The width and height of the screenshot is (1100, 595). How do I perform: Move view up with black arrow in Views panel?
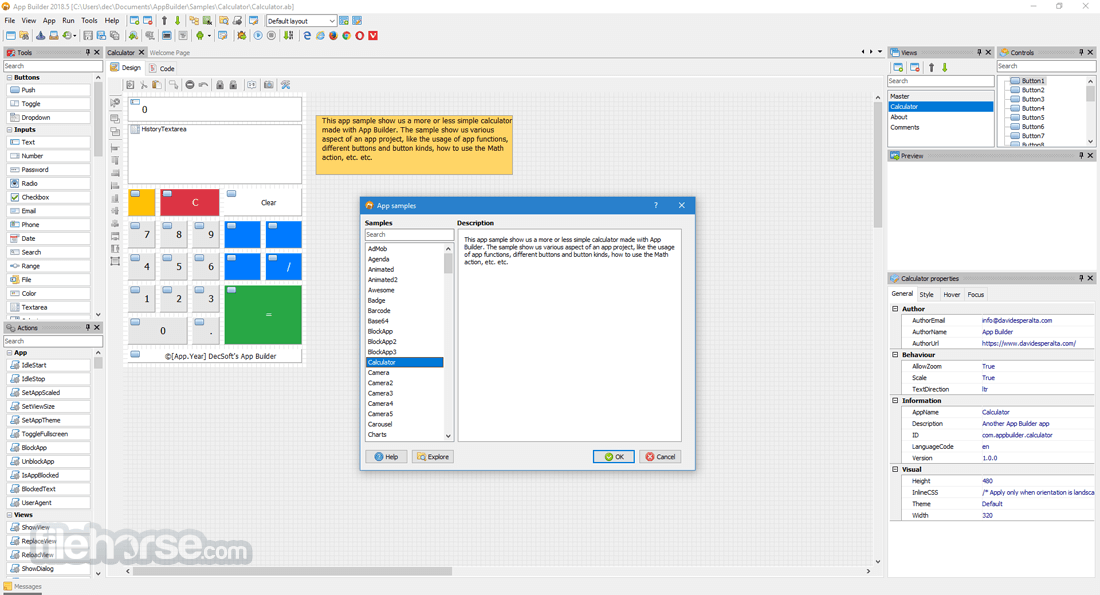click(x=932, y=67)
